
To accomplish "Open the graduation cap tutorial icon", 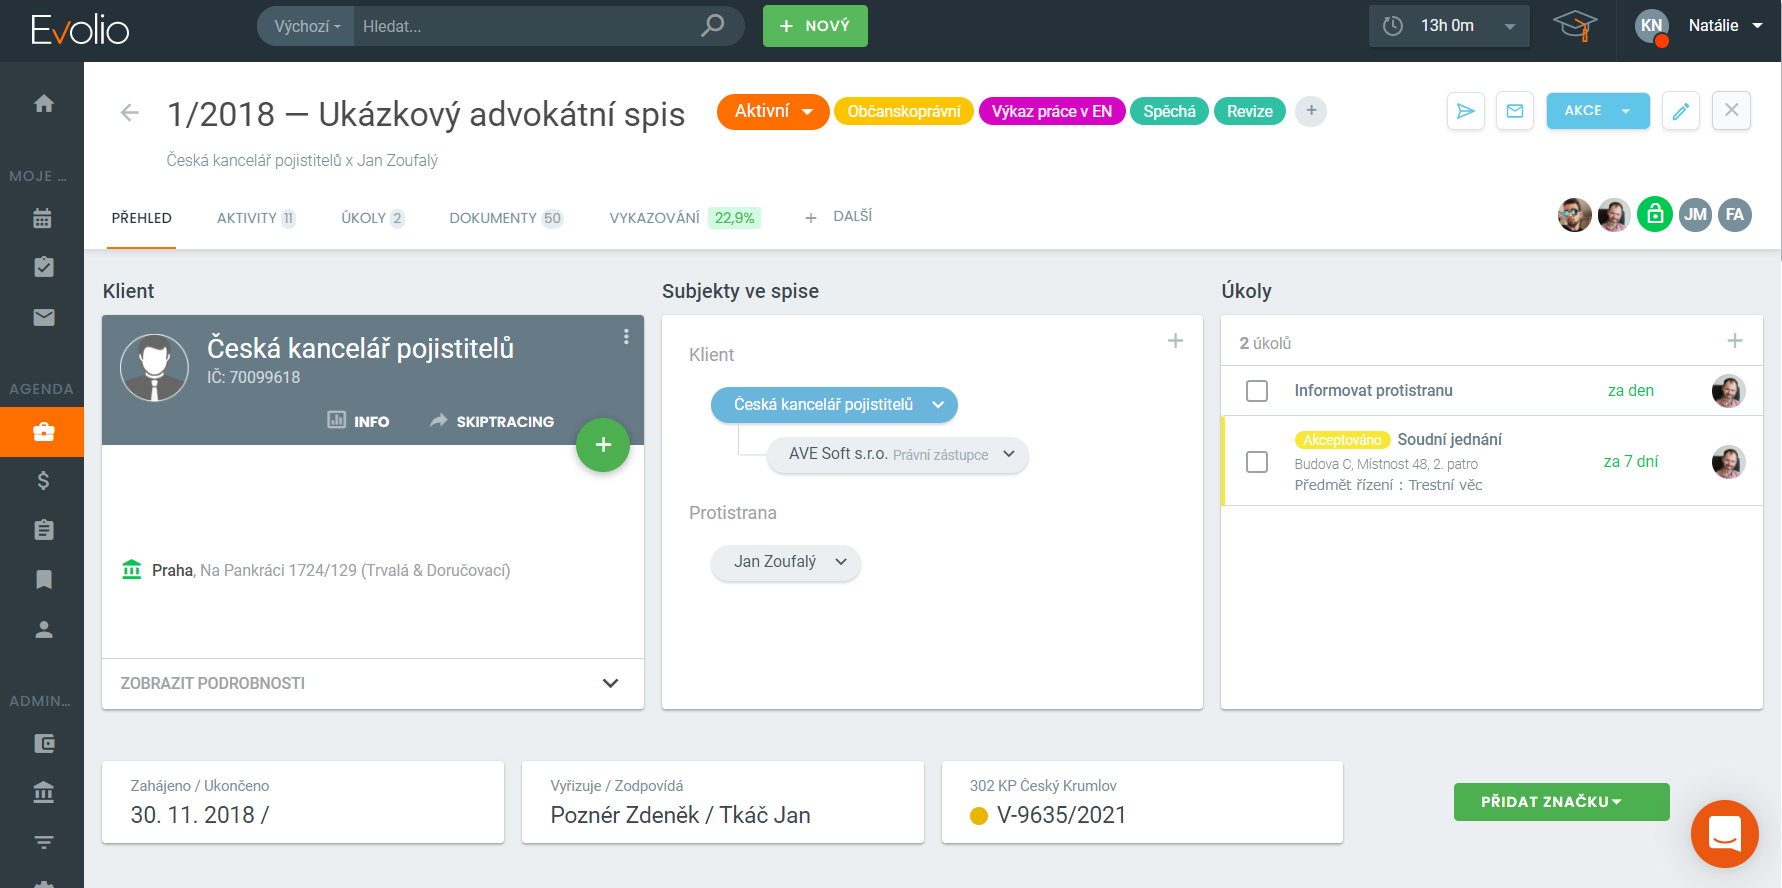I will pyautogui.click(x=1574, y=26).
